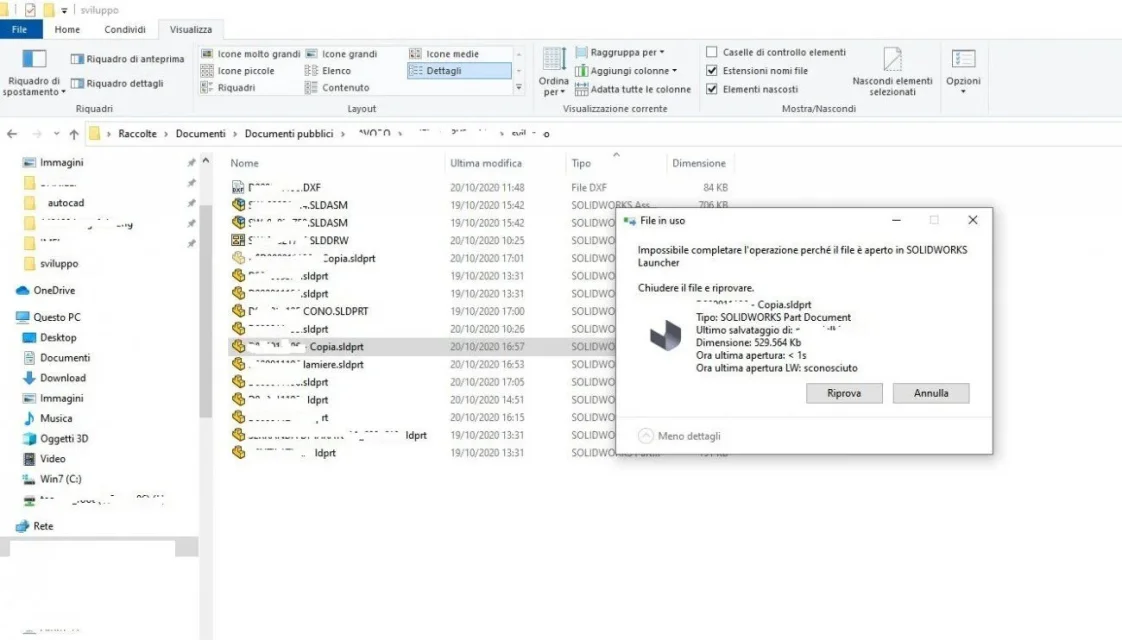This screenshot has width=1122, height=640.
Task: Open the Condividi ribbon tab
Action: (x=125, y=29)
